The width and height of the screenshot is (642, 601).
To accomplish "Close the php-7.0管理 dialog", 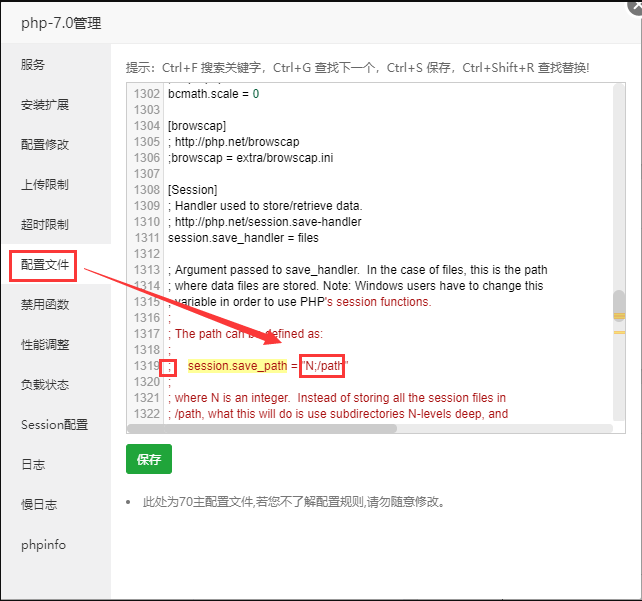I will pyautogui.click(x=636, y=7).
